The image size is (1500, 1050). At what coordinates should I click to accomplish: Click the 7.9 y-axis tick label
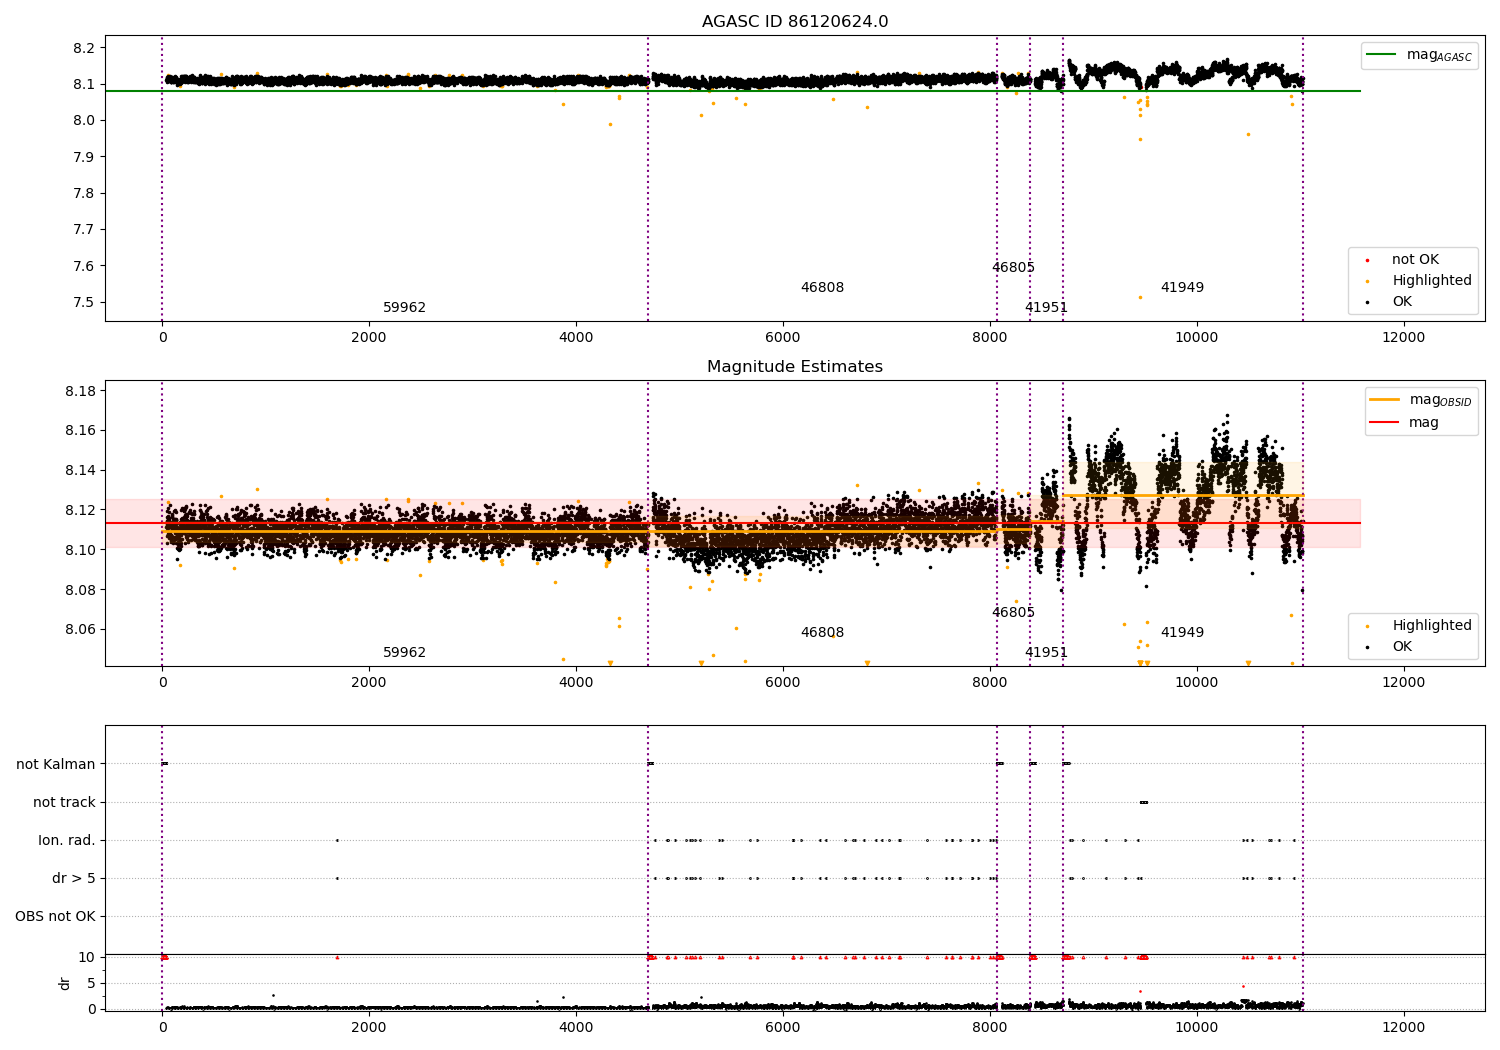point(84,158)
